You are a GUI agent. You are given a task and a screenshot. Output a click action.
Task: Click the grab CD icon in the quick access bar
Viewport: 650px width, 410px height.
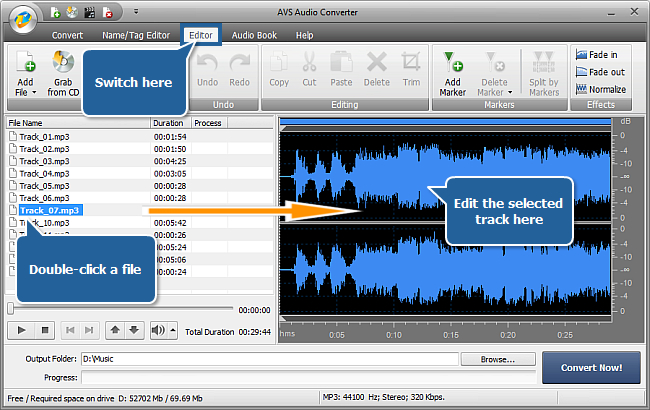[x=72, y=13]
